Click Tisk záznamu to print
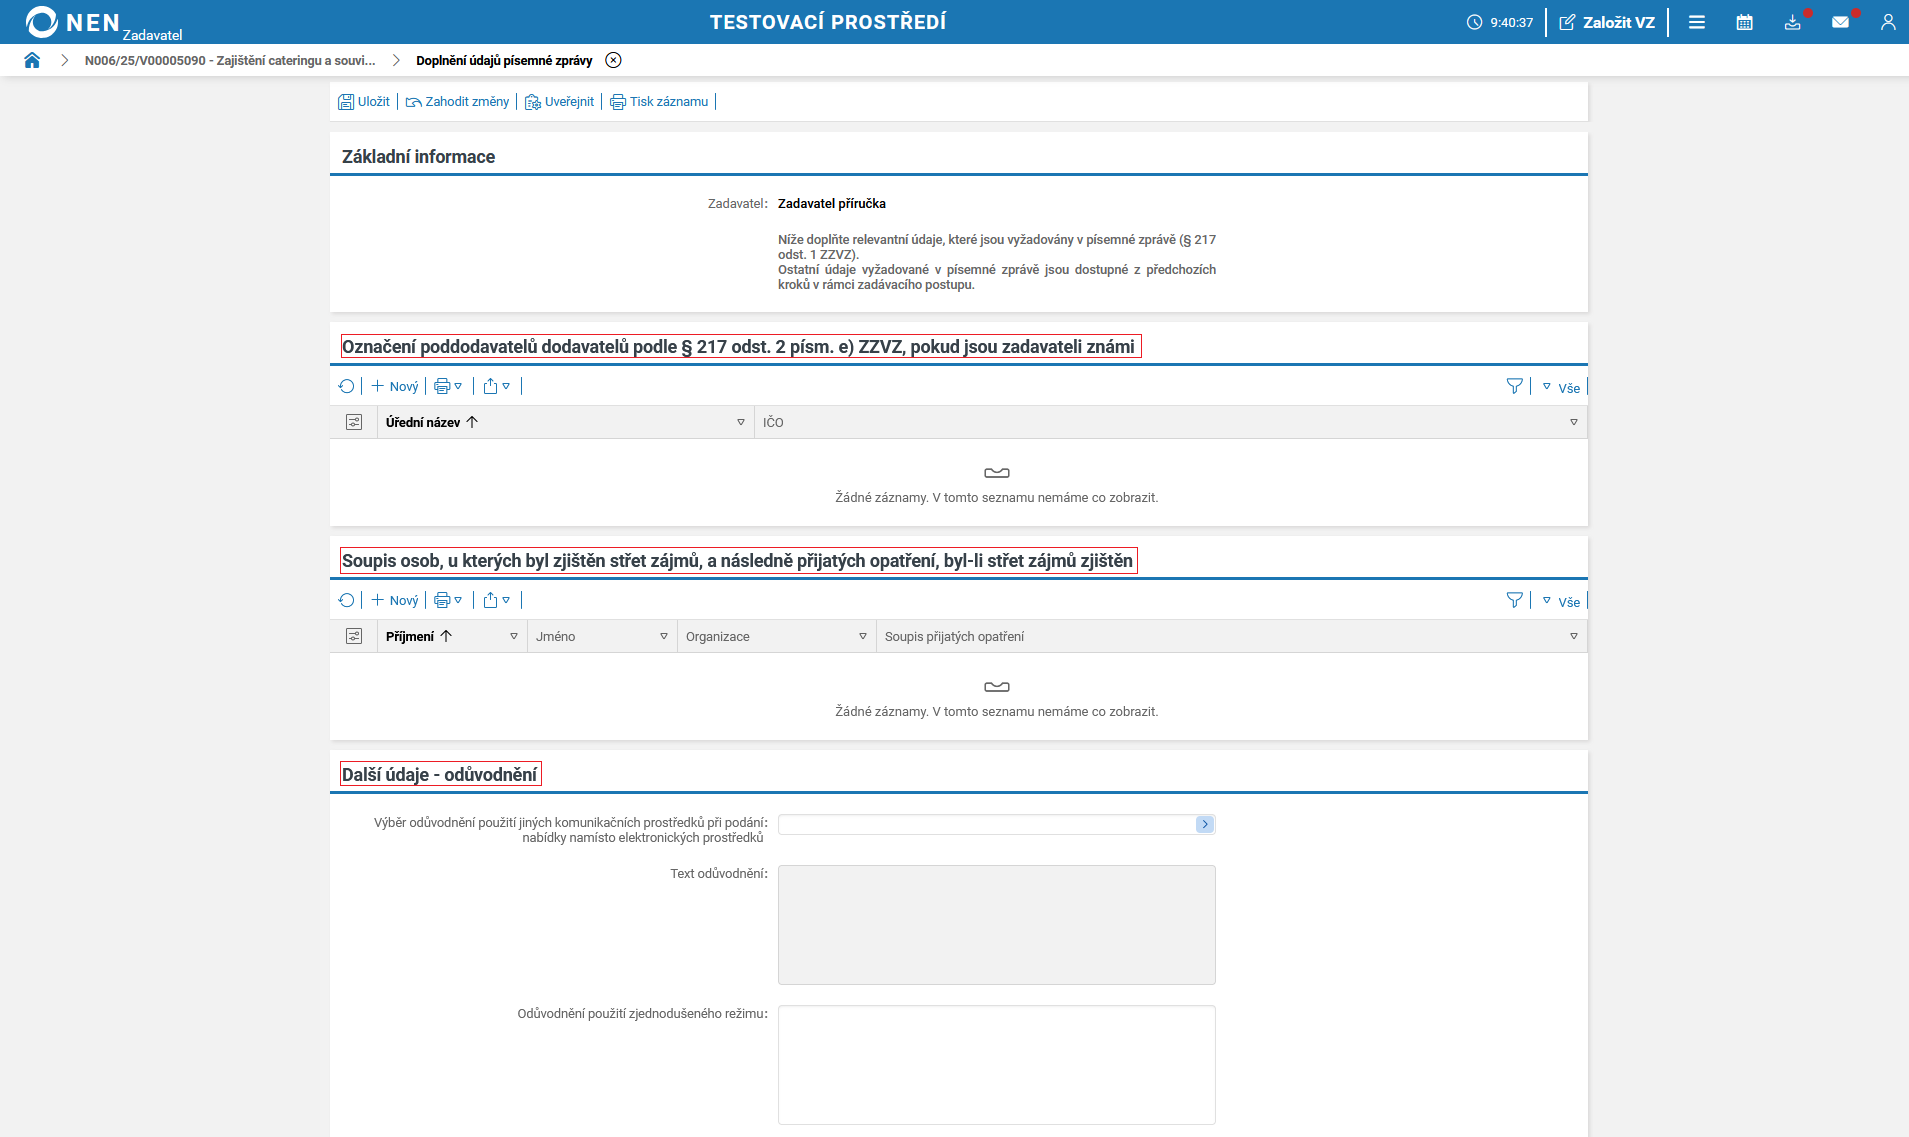 [x=659, y=101]
